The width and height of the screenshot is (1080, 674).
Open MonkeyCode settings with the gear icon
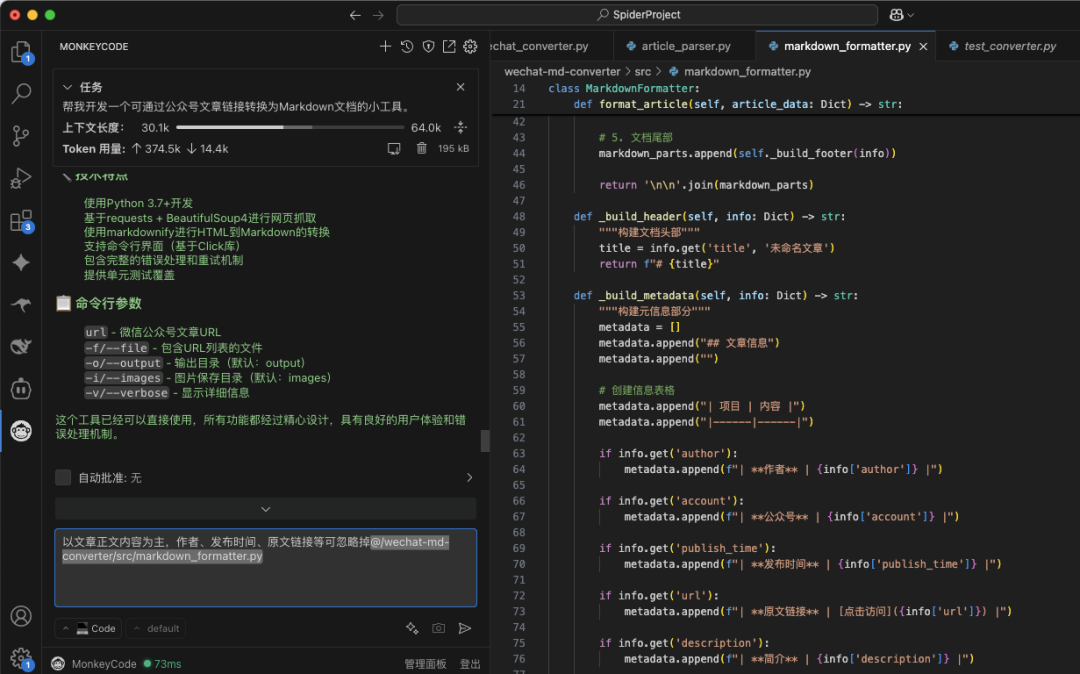coord(469,46)
